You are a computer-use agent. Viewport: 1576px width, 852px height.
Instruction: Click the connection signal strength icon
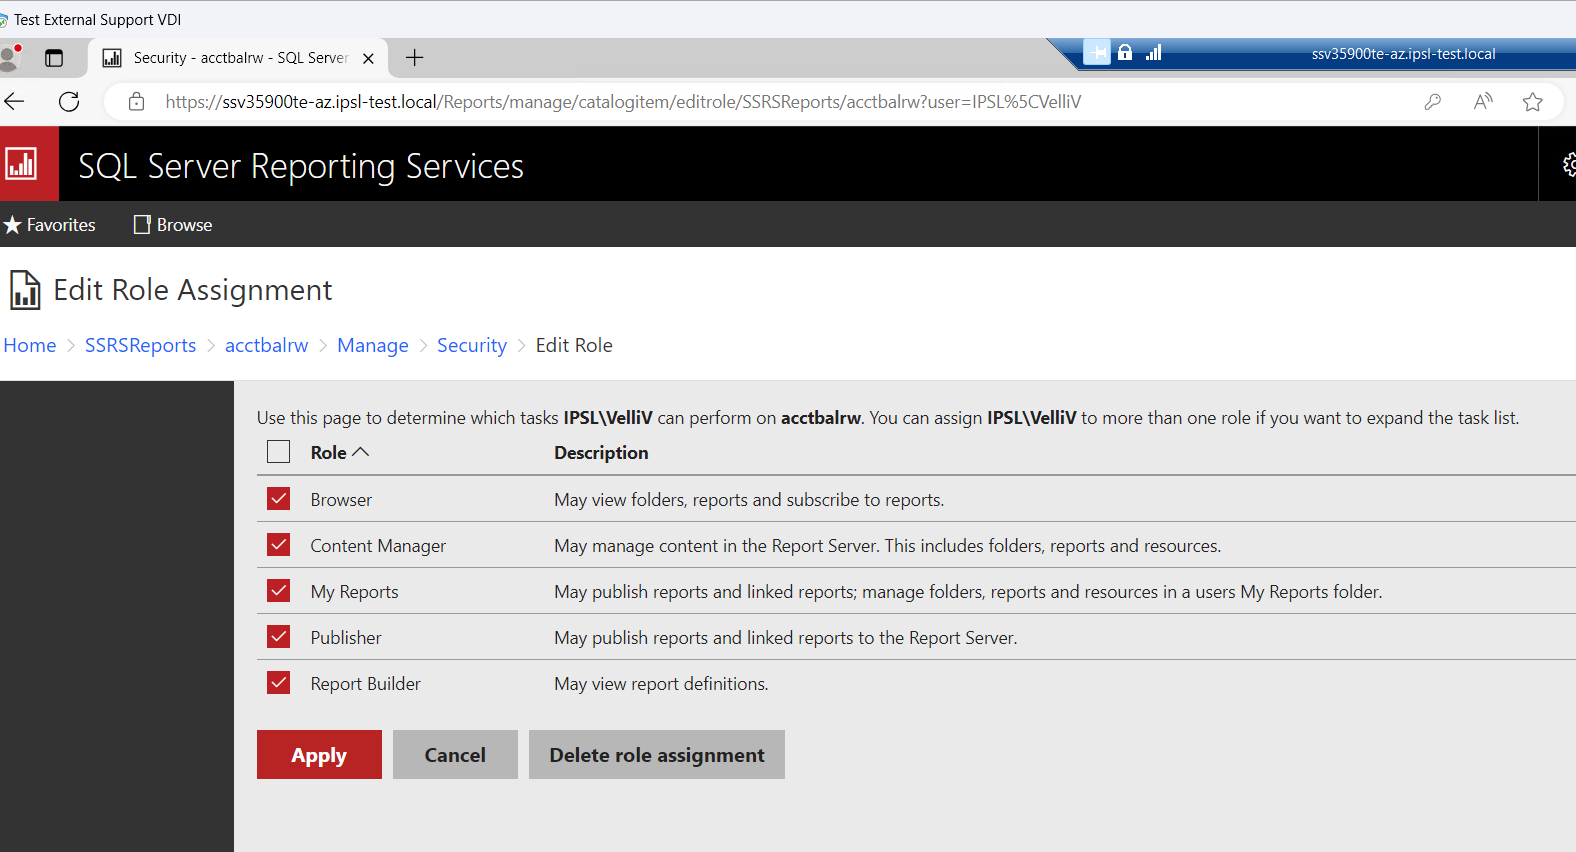pos(1153,52)
